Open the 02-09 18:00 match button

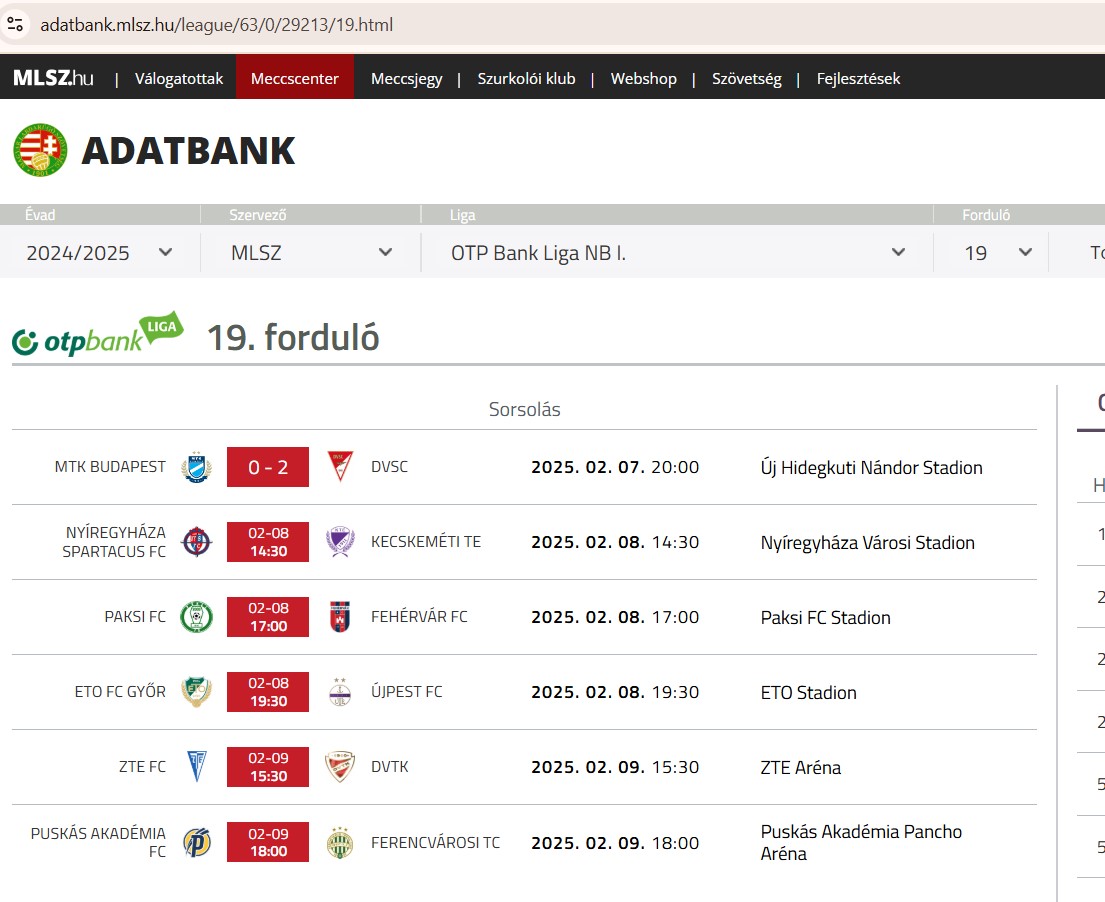point(268,842)
